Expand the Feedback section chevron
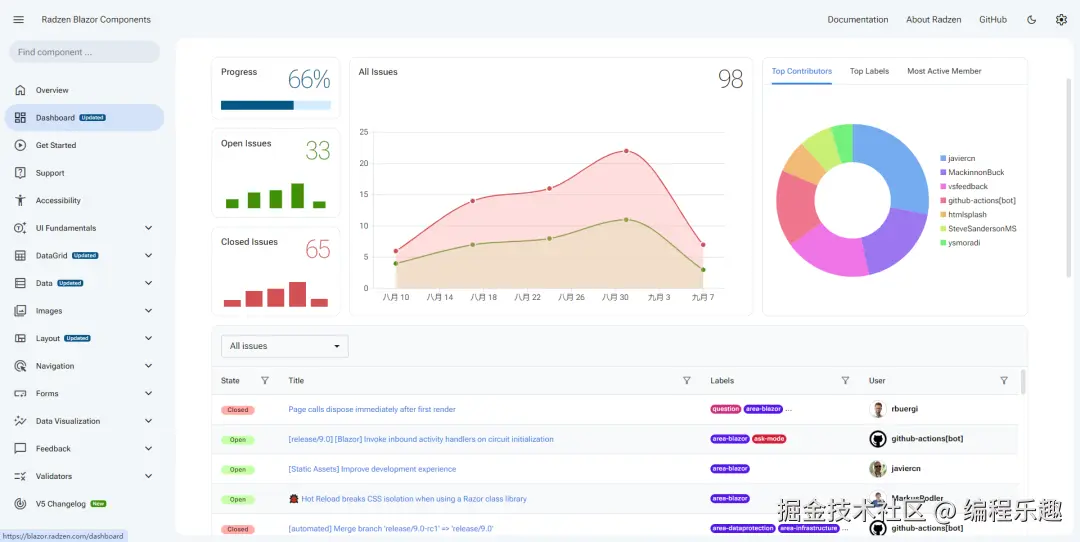1080x542 pixels. point(148,448)
